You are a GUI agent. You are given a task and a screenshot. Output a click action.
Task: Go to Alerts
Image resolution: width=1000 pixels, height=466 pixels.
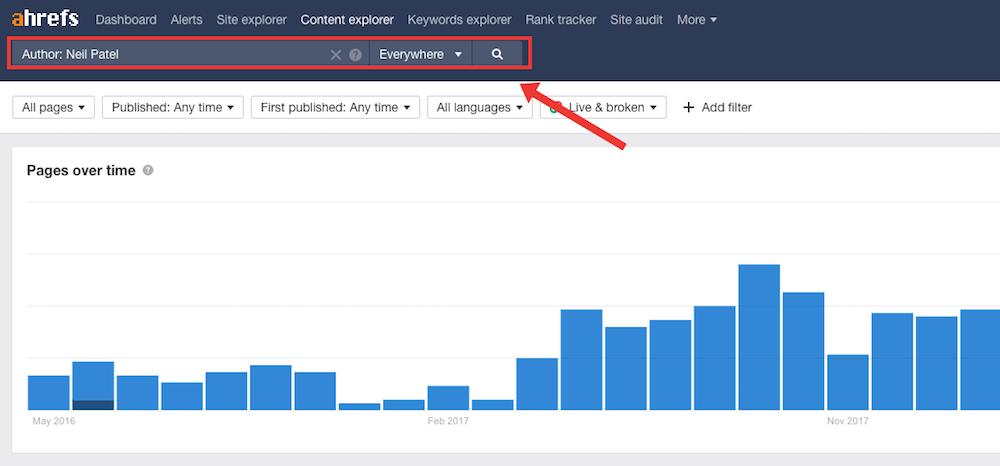tap(186, 20)
